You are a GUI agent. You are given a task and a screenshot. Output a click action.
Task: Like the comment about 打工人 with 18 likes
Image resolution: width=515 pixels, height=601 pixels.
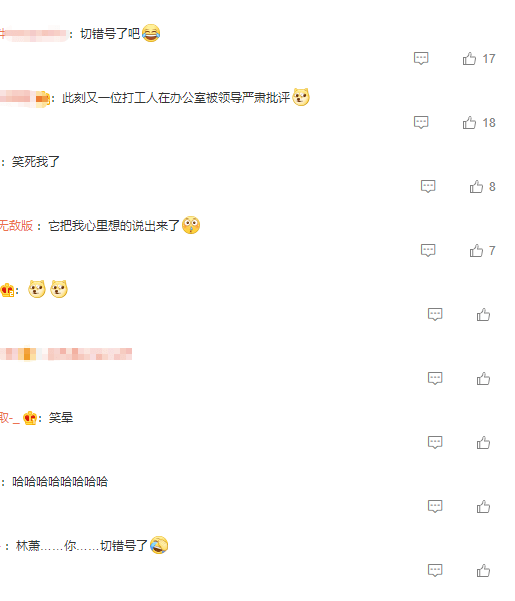point(469,123)
